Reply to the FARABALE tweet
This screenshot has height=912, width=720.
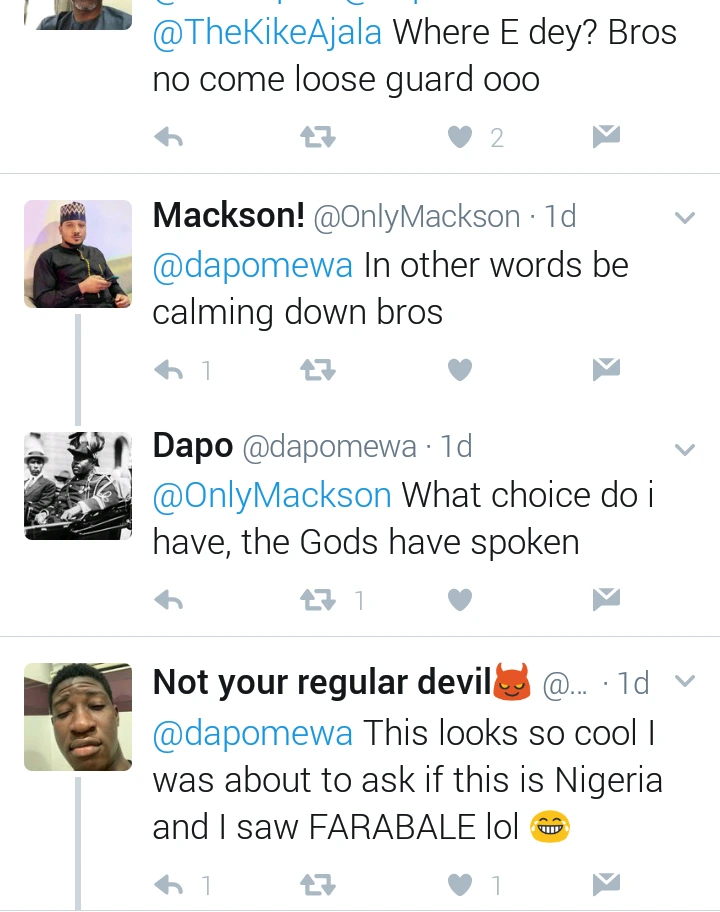coord(169,885)
